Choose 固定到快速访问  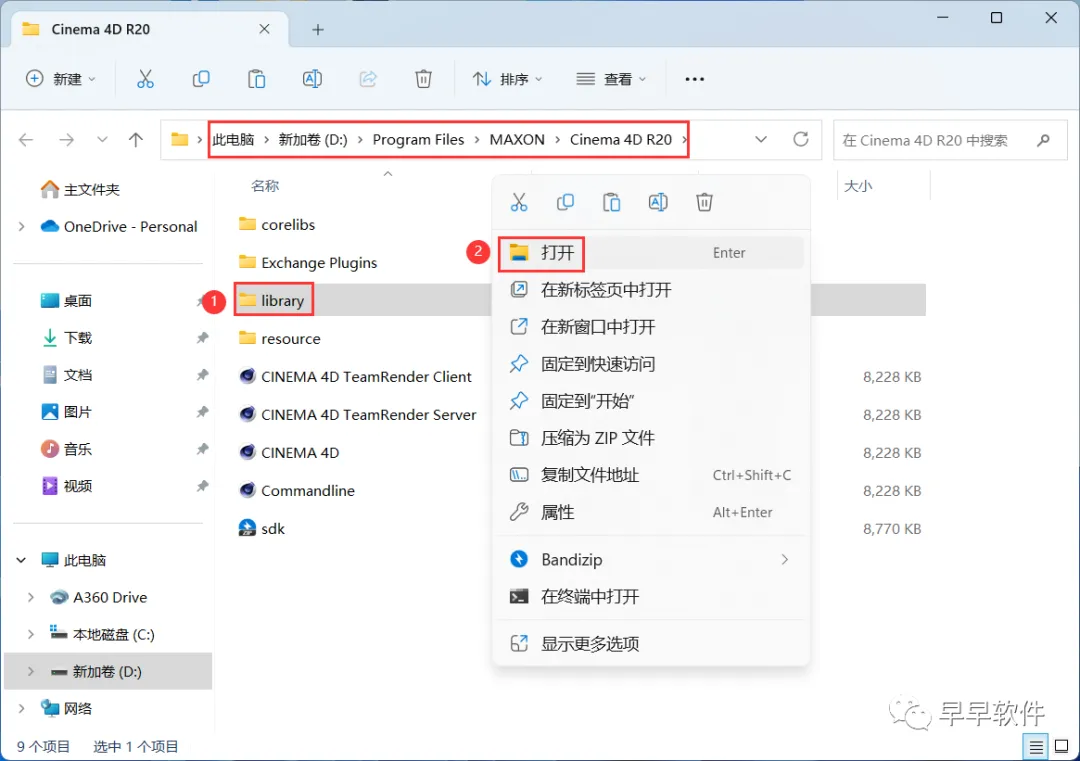tap(650, 364)
